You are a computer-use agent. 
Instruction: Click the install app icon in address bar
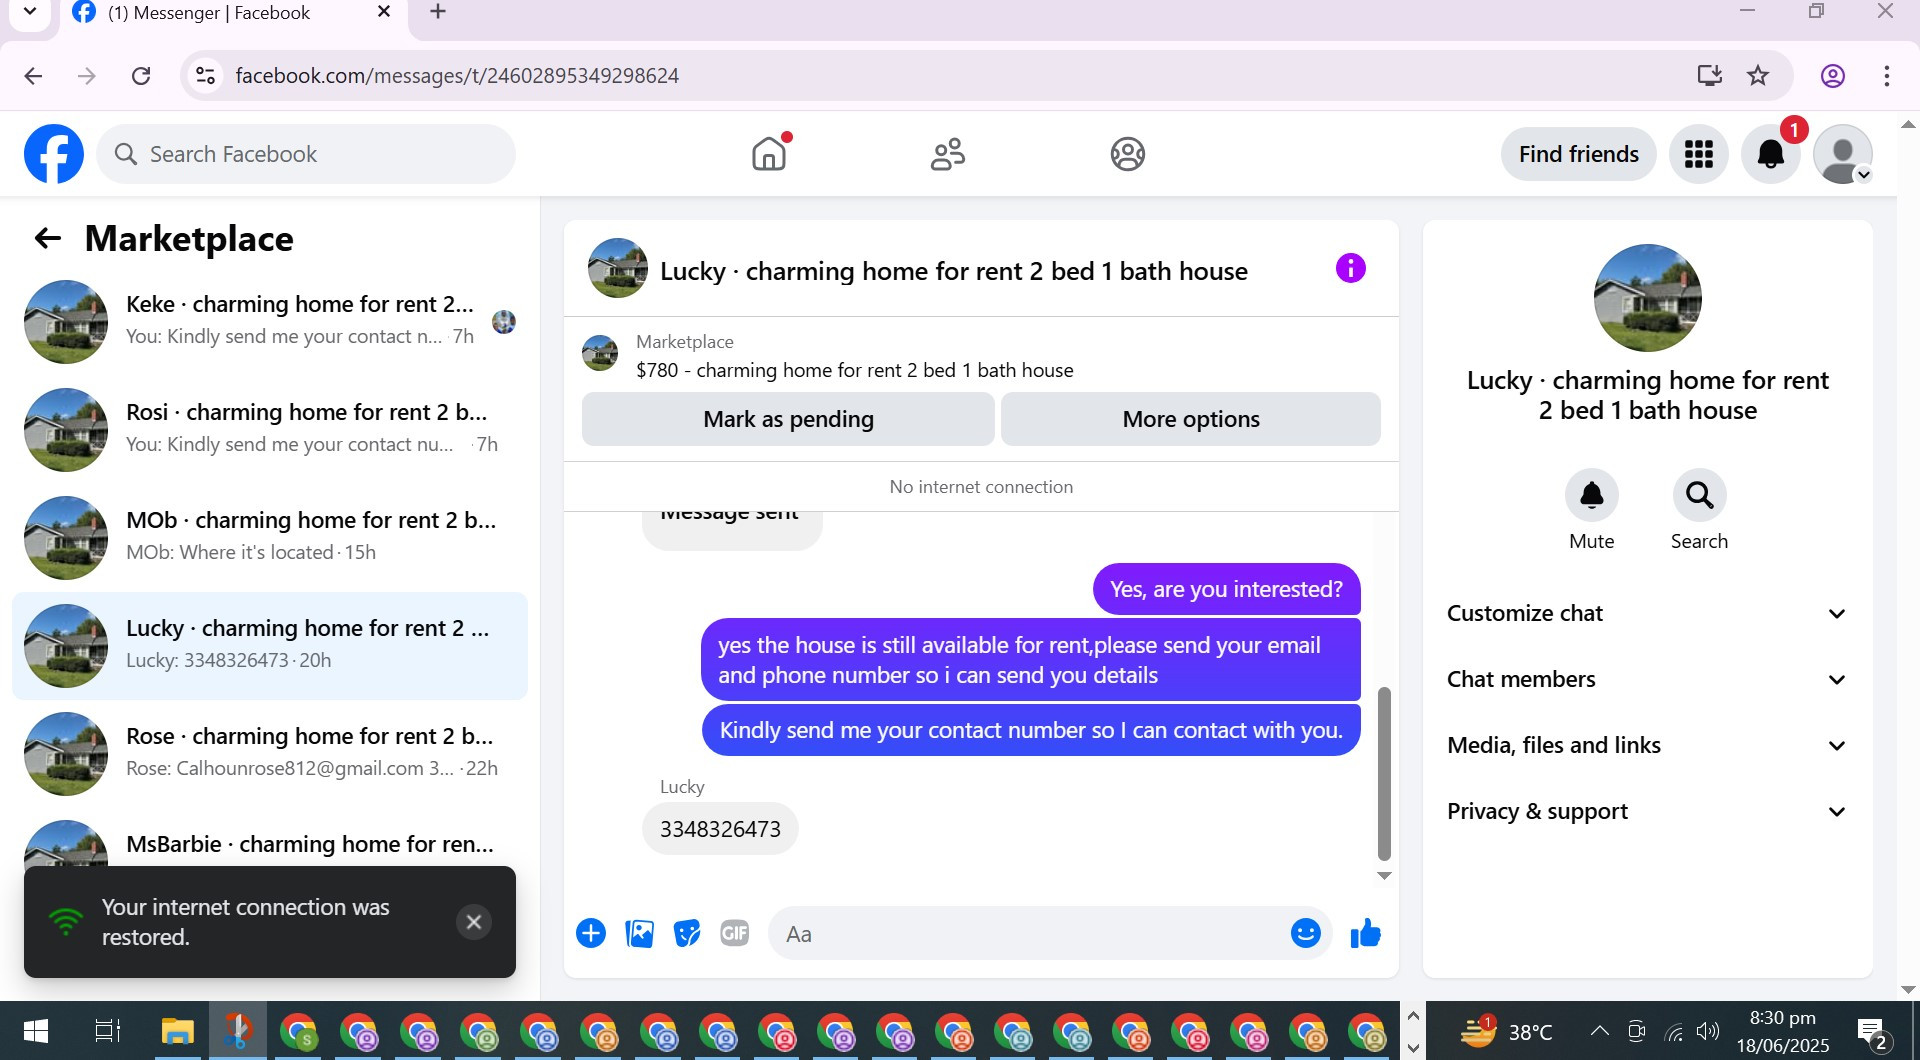[1709, 75]
